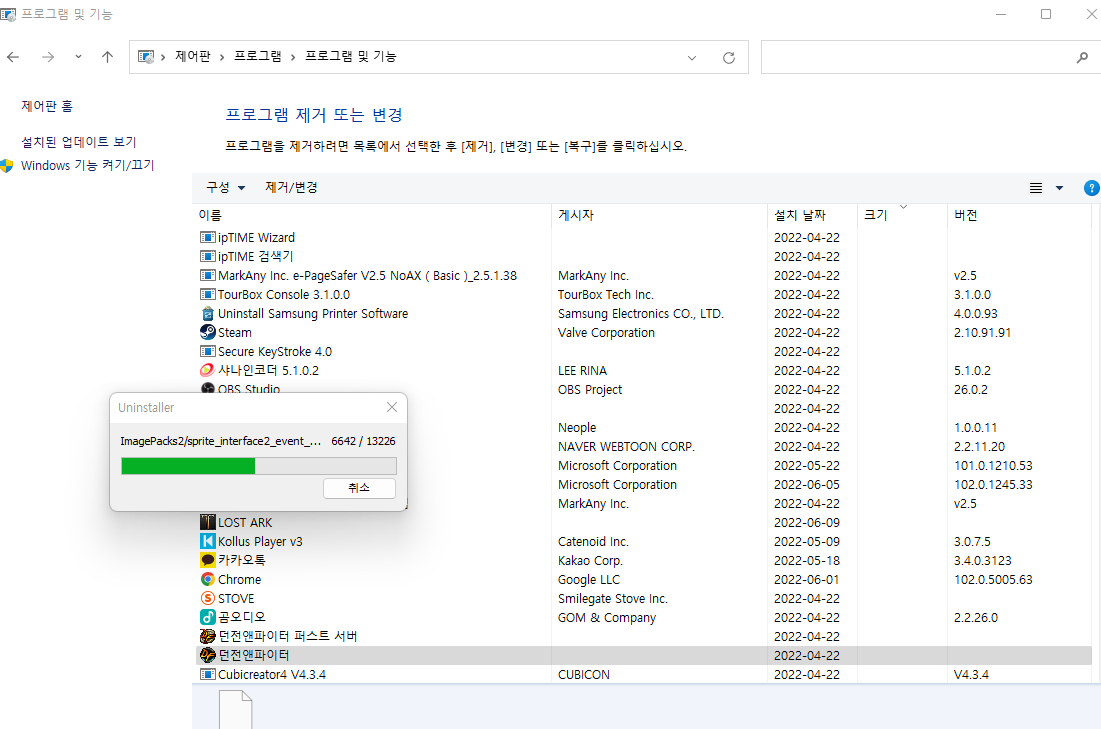Refresh the programs list

[x=729, y=58]
